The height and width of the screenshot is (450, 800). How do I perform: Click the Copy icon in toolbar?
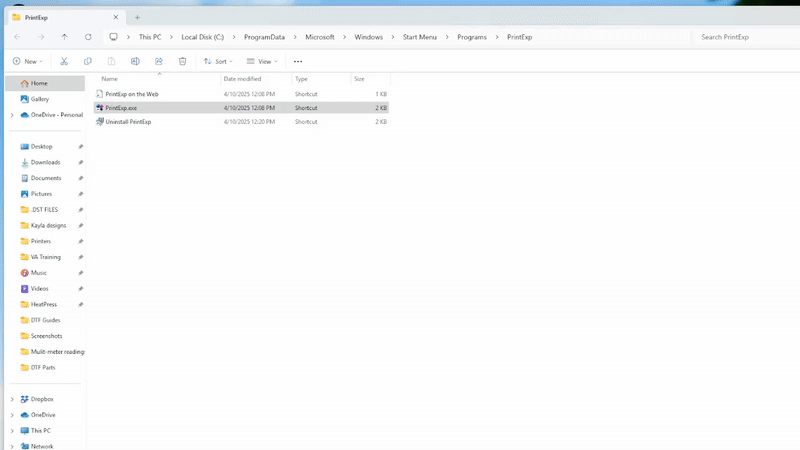click(88, 61)
